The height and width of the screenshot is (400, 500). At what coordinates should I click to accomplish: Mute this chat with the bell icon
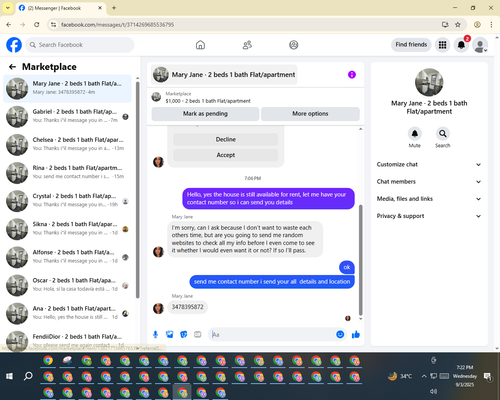click(415, 134)
